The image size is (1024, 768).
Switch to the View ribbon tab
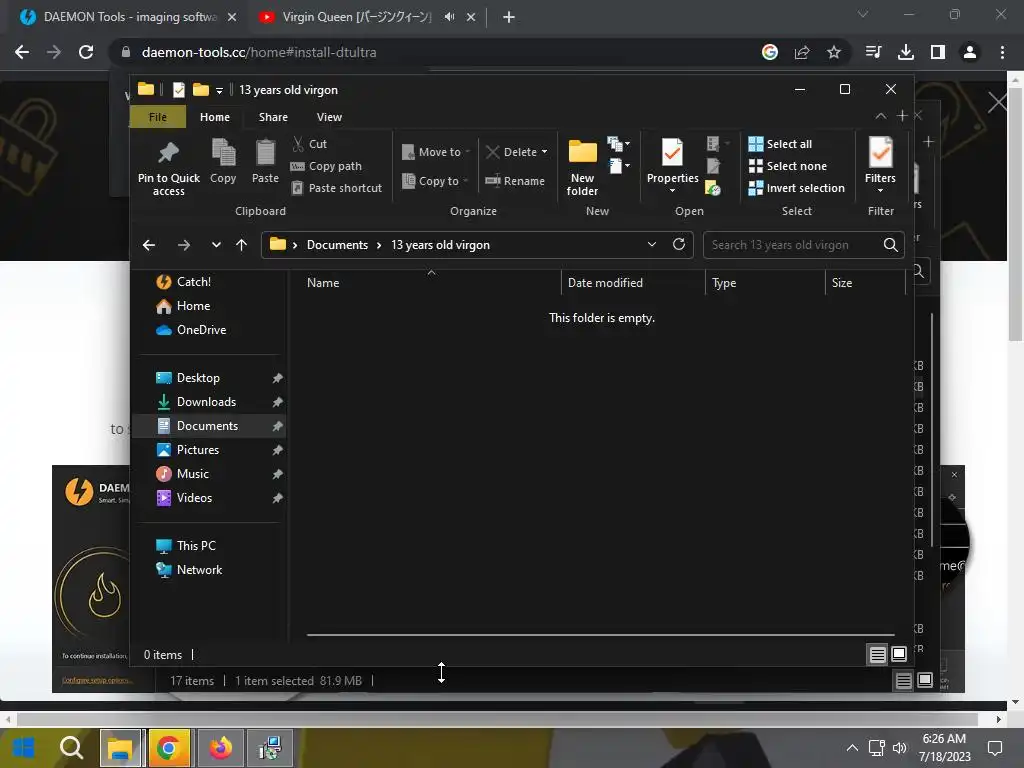click(x=329, y=117)
